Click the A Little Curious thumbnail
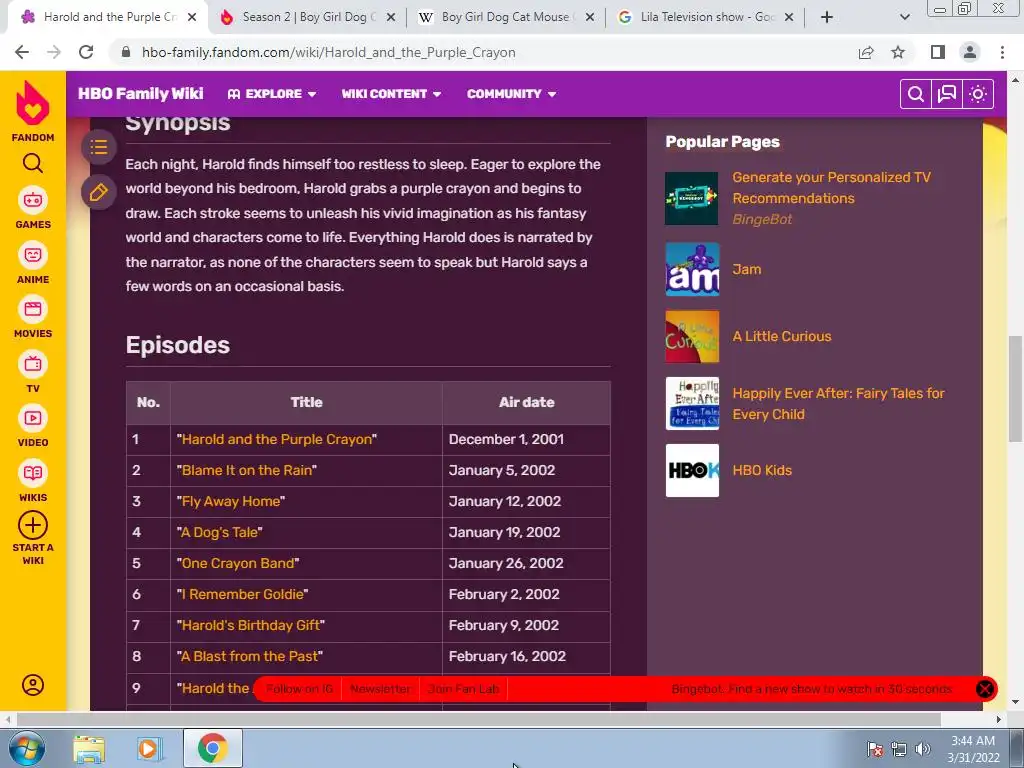The width and height of the screenshot is (1024, 768). point(692,336)
